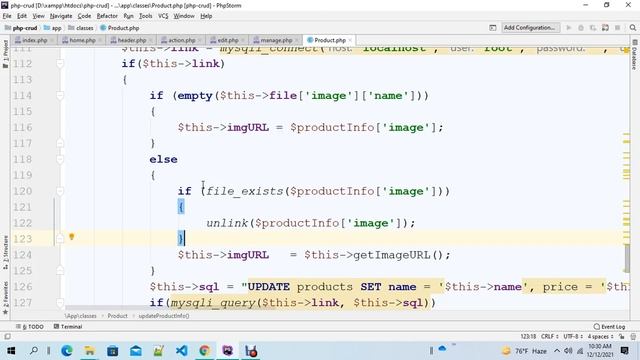Switch to the edit.php editor tab

click(x=228, y=40)
